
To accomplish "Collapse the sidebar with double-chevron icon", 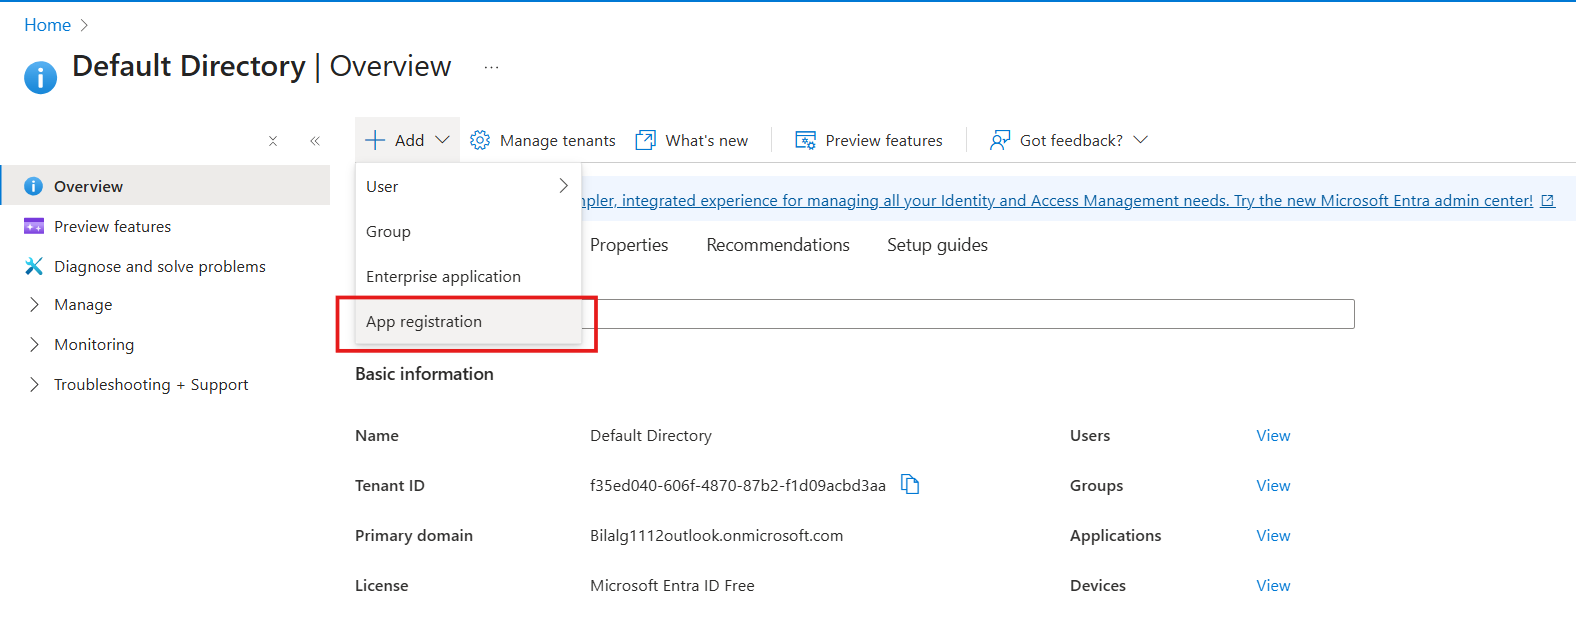I will pyautogui.click(x=315, y=141).
